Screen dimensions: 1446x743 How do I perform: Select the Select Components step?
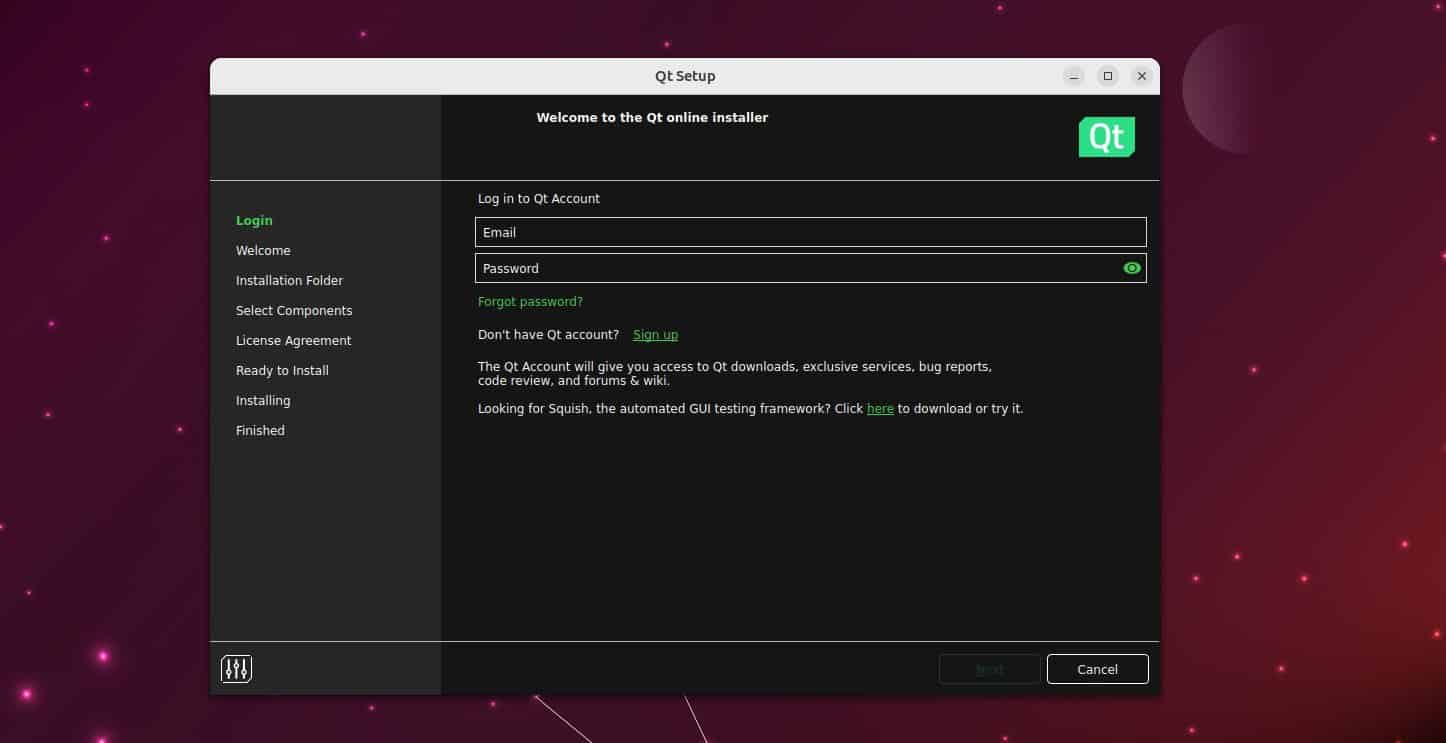point(294,310)
